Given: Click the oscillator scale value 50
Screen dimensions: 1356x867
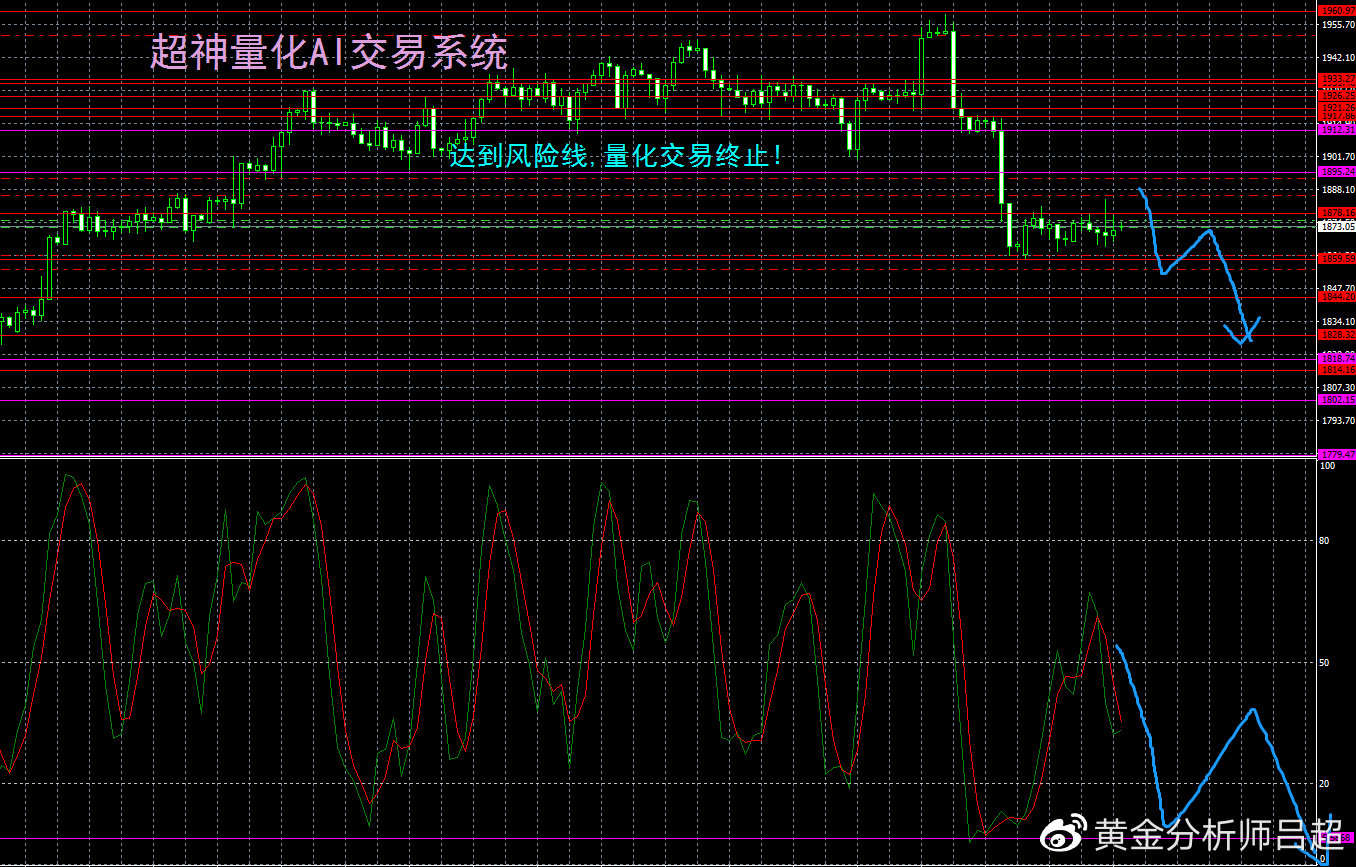Looking at the screenshot, I should click(1325, 662).
